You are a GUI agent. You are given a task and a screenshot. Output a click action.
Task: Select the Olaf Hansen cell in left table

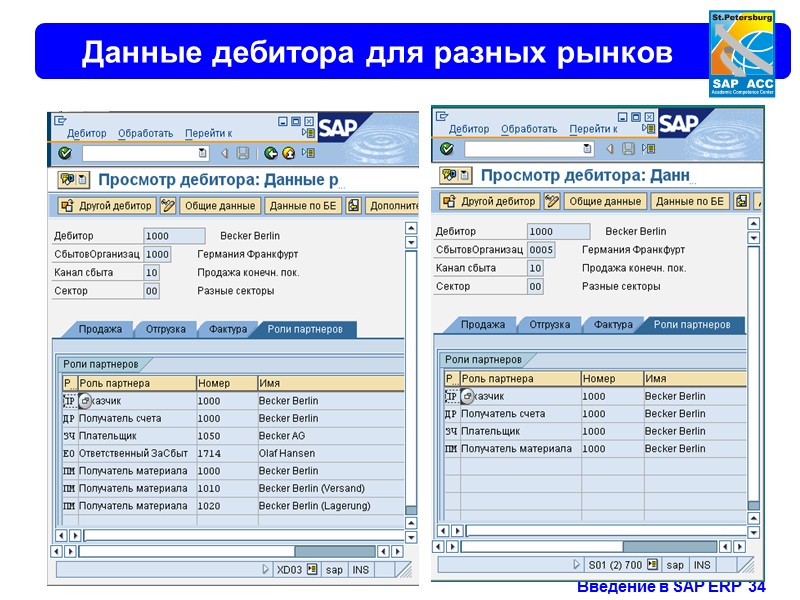(331, 453)
